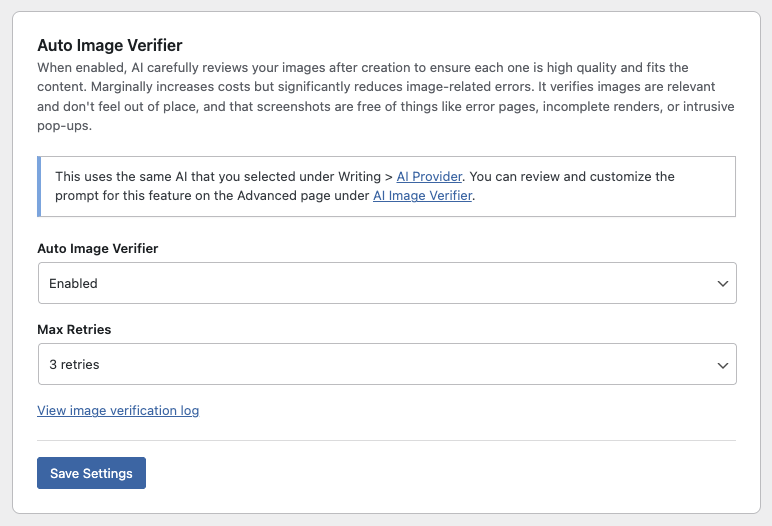The width and height of the screenshot is (772, 526).
Task: Click the 'Writing >' text in the notice
Action: tap(364, 177)
